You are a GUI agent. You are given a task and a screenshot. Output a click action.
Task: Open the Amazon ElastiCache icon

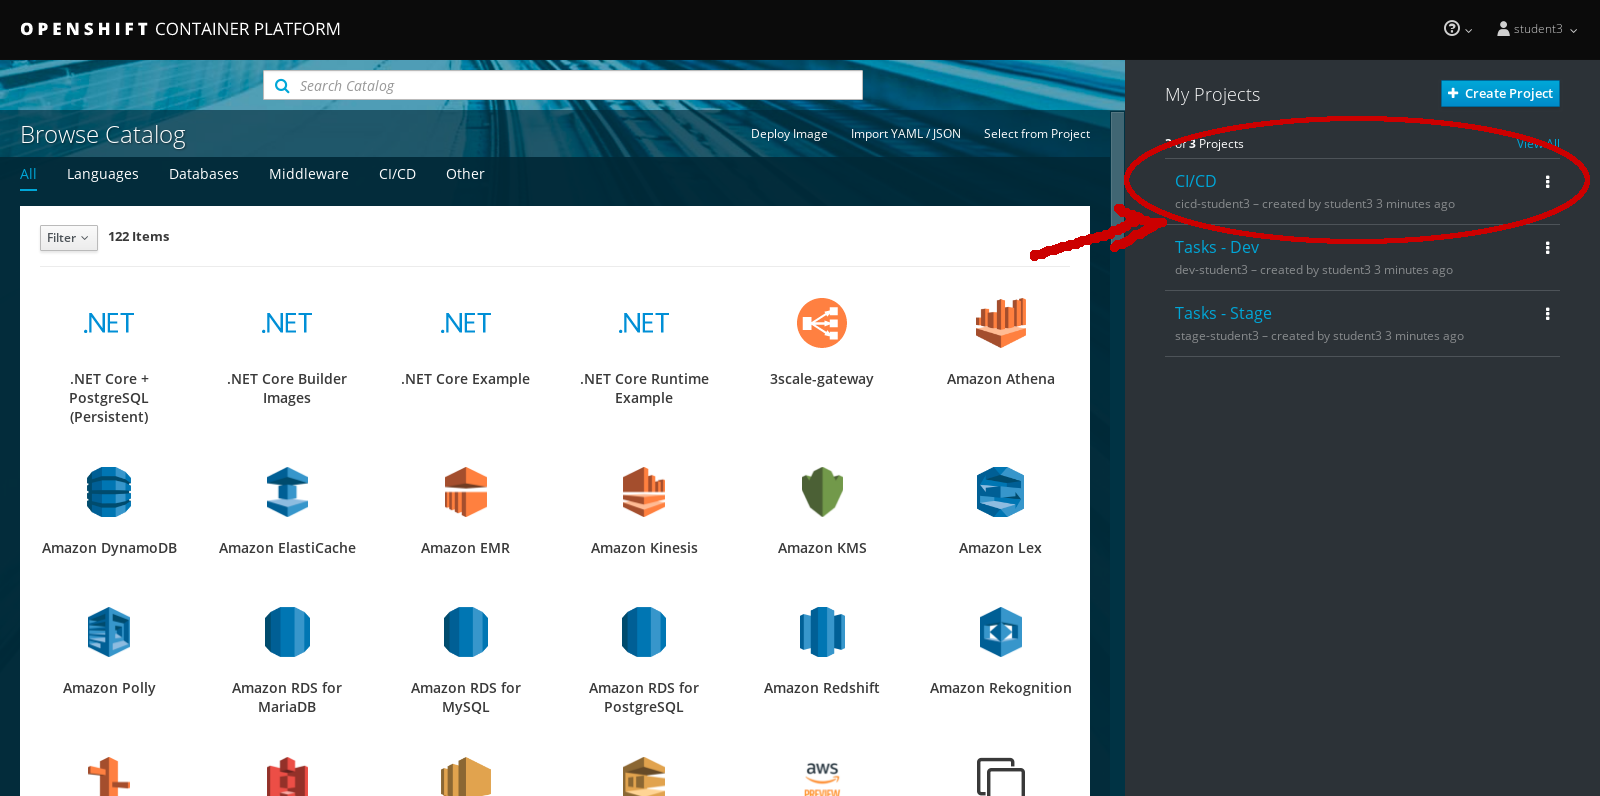point(287,492)
